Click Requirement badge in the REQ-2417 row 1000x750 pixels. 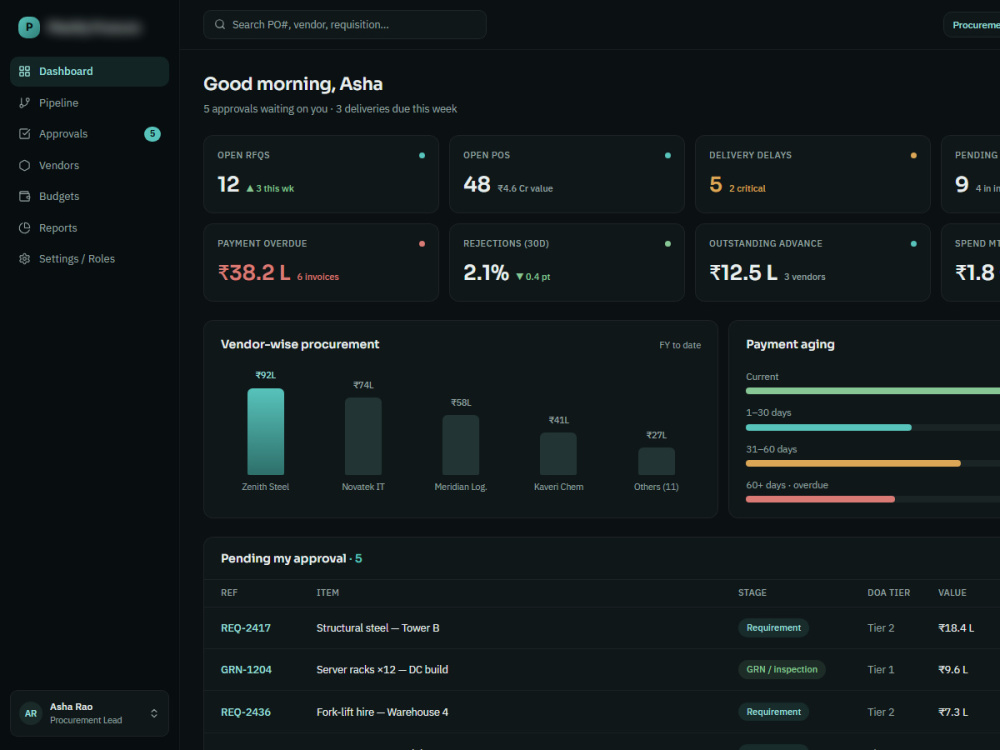[774, 628]
